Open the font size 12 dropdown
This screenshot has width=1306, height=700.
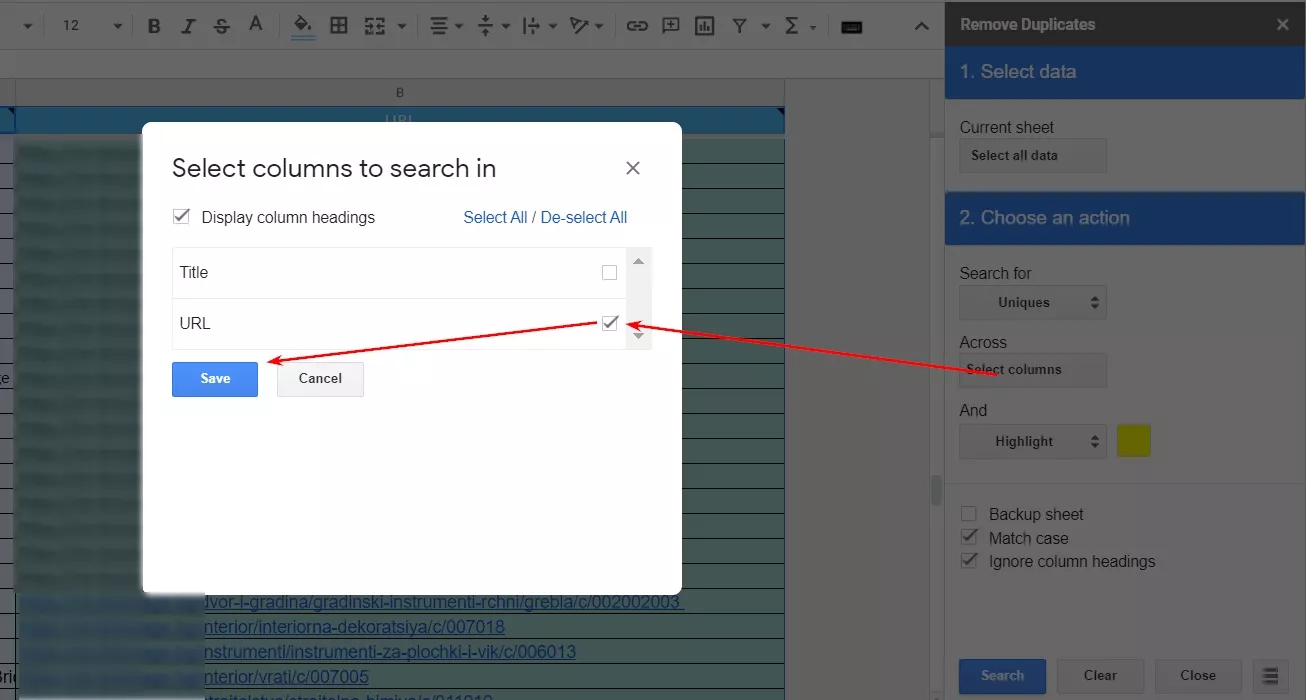pyautogui.click(x=91, y=26)
